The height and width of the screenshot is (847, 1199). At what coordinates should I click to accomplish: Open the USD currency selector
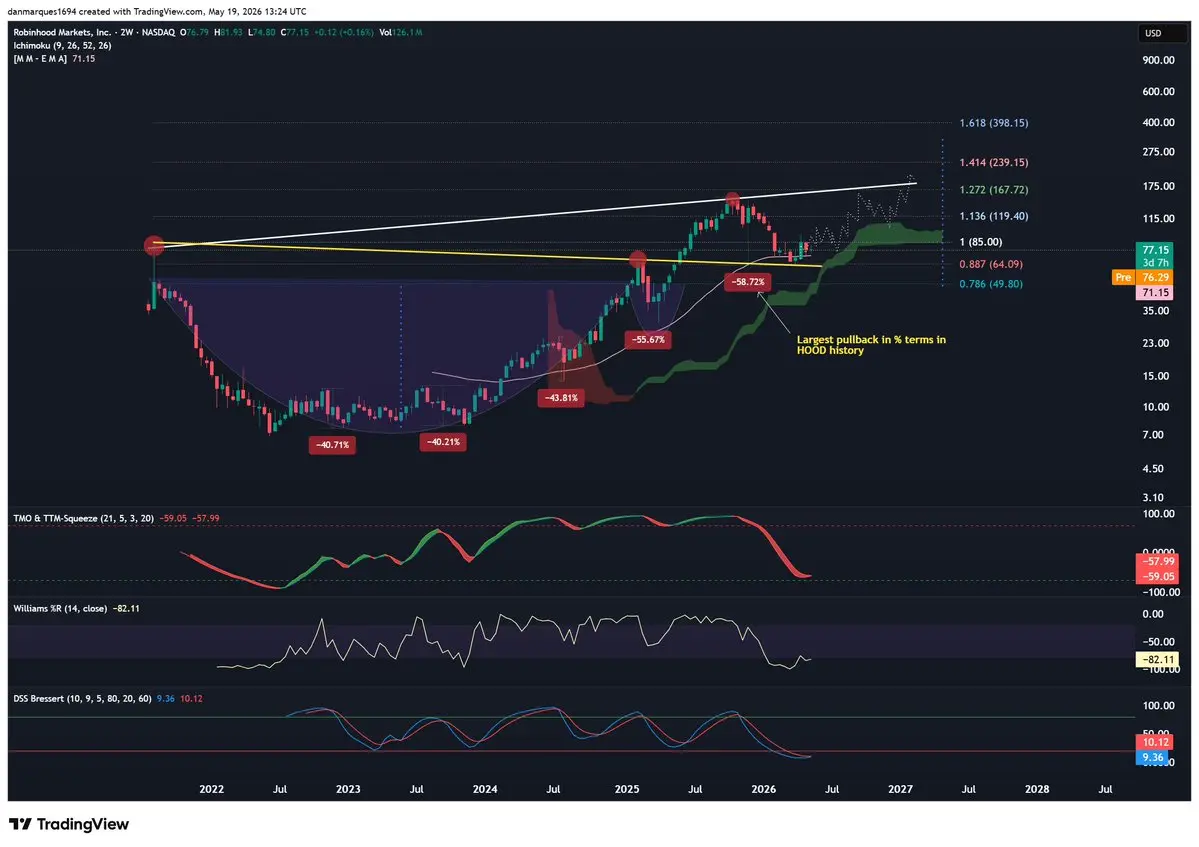pyautogui.click(x=1161, y=33)
